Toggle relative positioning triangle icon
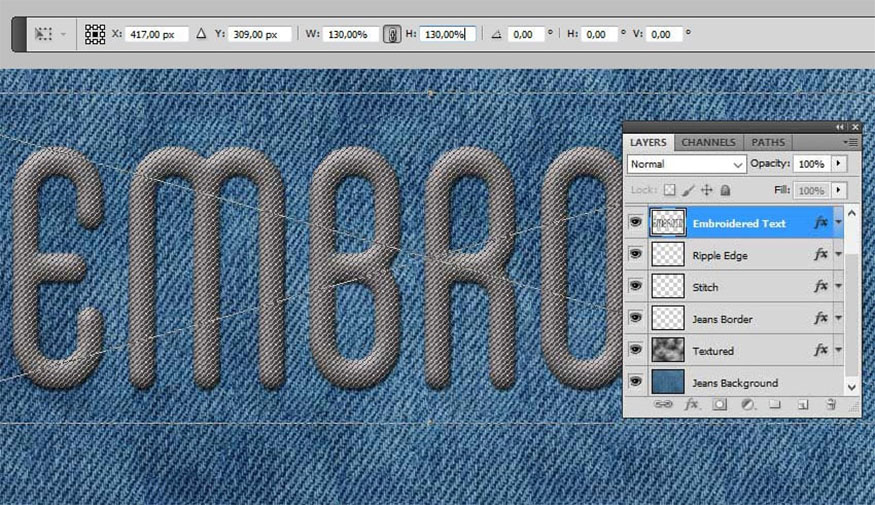Viewport: 875px width, 505px height. [x=201, y=34]
